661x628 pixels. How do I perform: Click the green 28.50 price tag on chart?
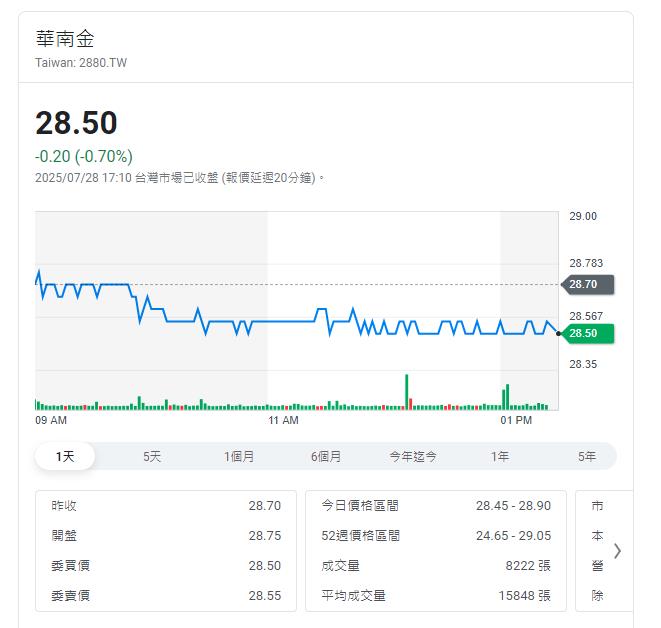pyautogui.click(x=588, y=333)
